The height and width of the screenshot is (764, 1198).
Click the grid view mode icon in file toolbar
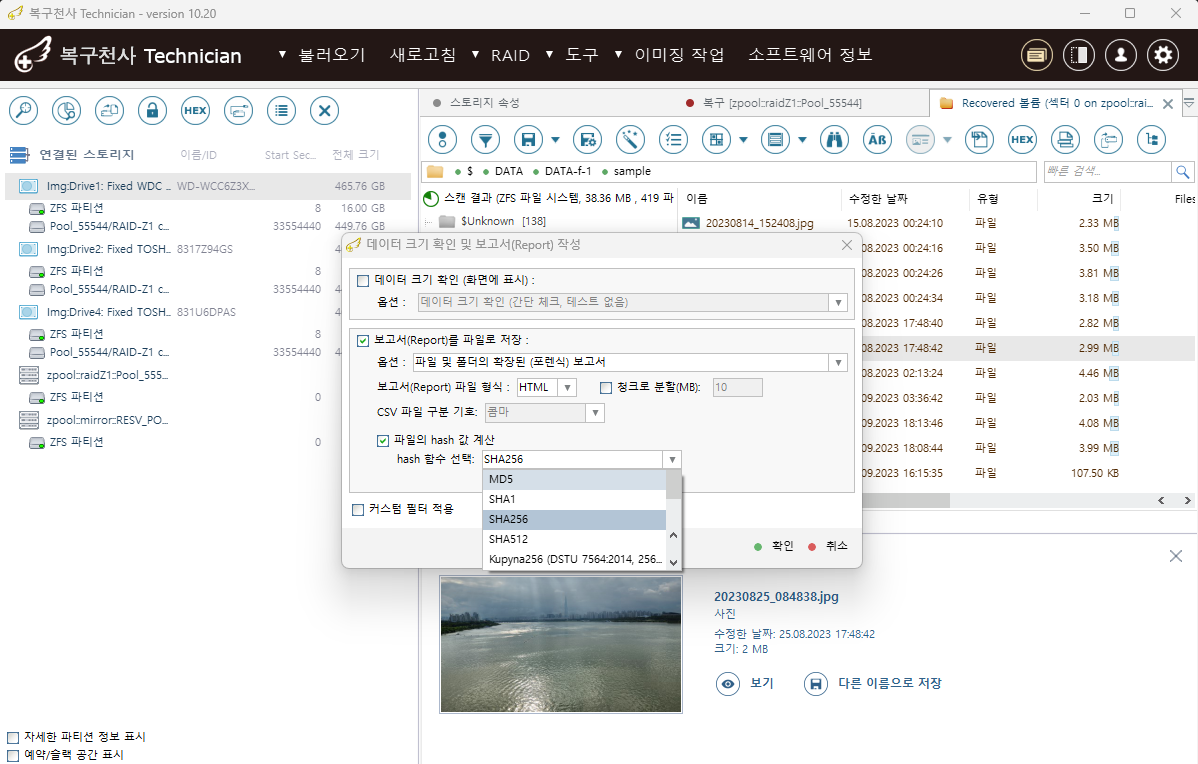tap(716, 140)
